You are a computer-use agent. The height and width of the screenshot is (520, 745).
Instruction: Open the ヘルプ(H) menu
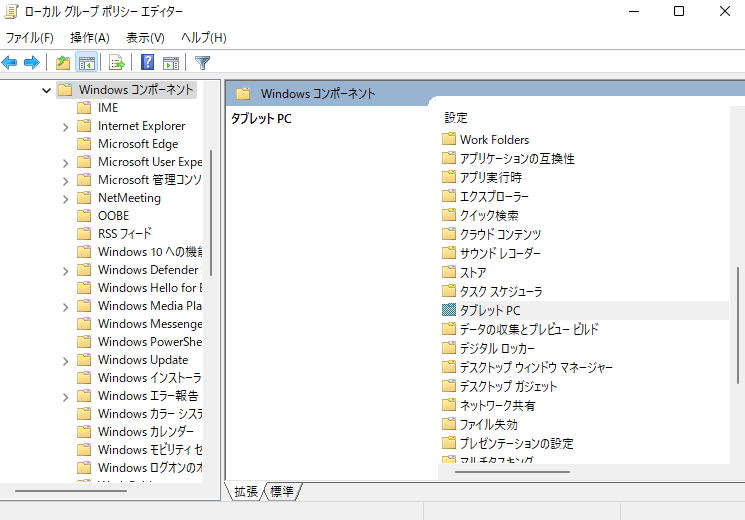[204, 38]
